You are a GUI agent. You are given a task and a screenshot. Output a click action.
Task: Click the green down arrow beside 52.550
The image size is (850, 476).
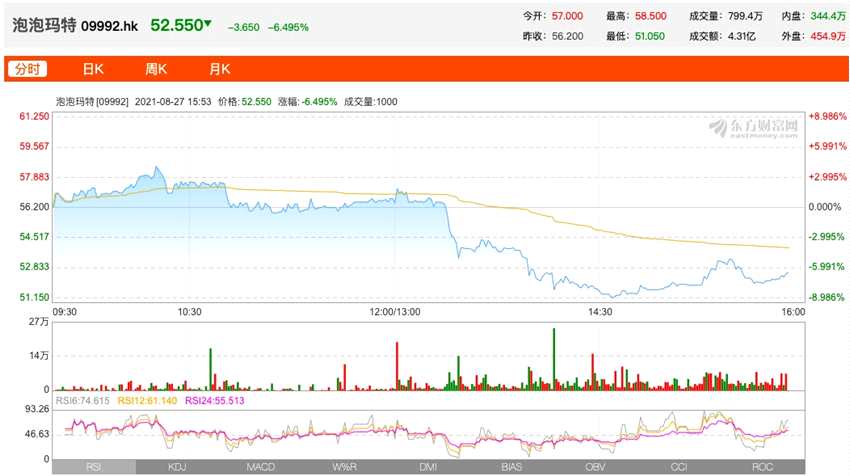208,23
